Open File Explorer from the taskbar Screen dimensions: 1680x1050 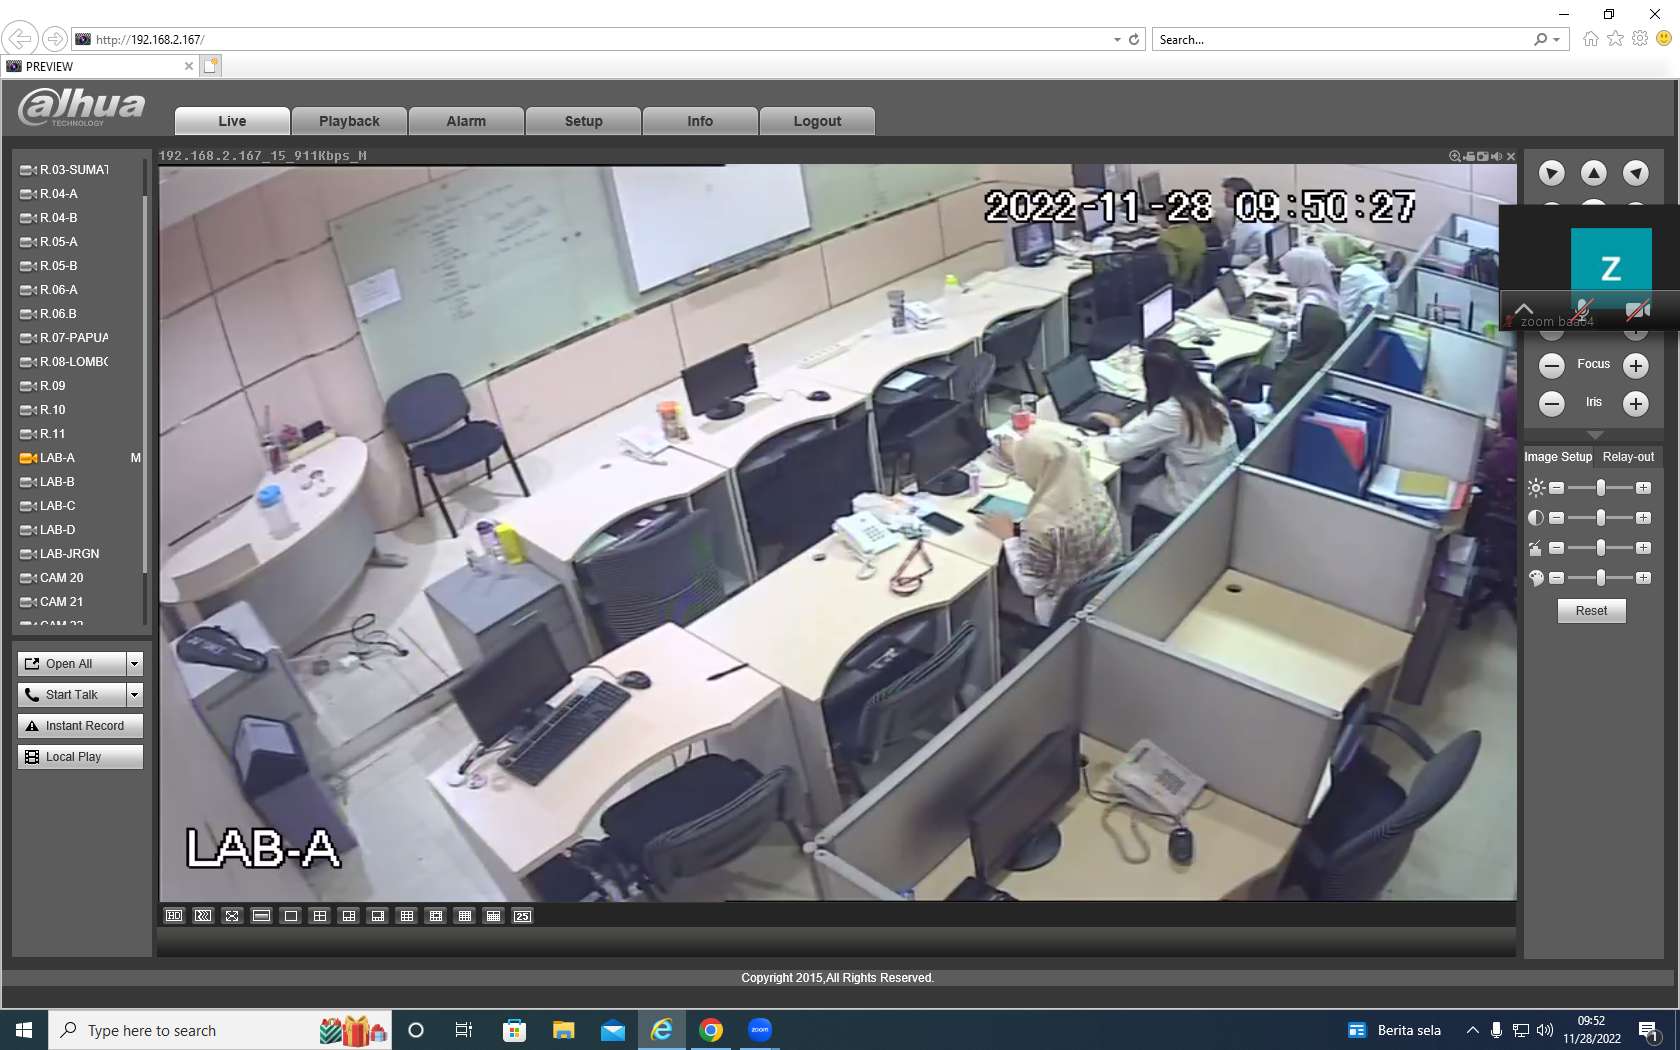click(x=564, y=1030)
